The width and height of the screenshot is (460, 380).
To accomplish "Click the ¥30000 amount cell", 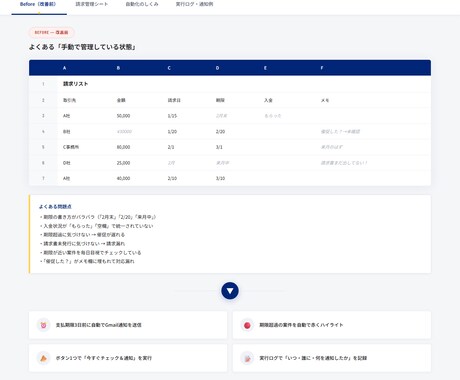I will pyautogui.click(x=124, y=132).
